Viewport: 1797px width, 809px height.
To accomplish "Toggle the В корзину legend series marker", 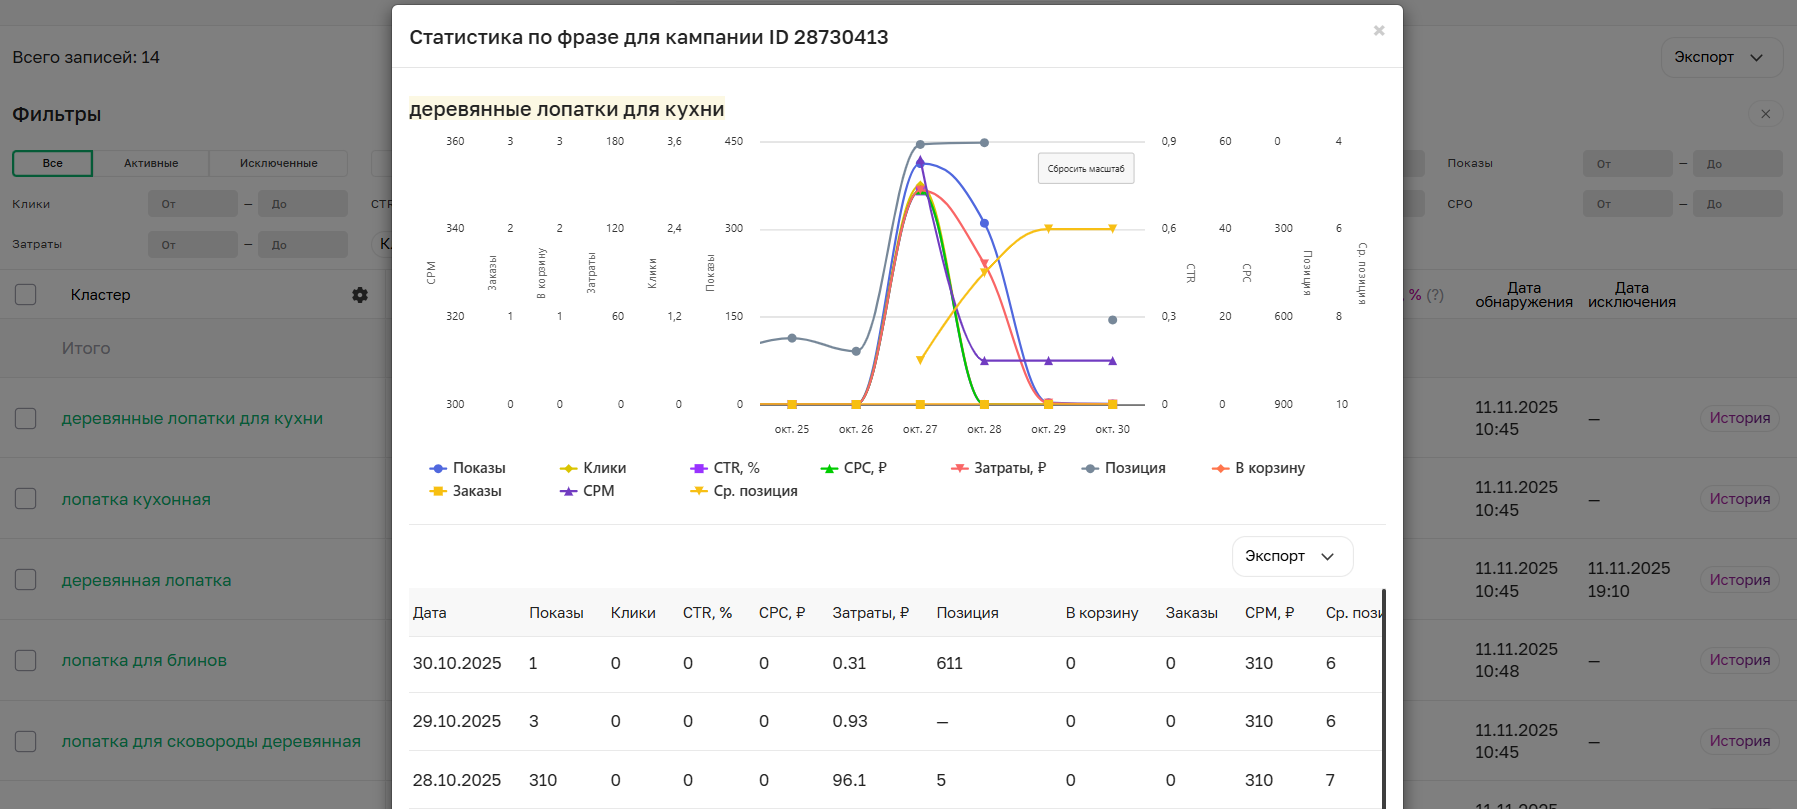I will [1220, 468].
